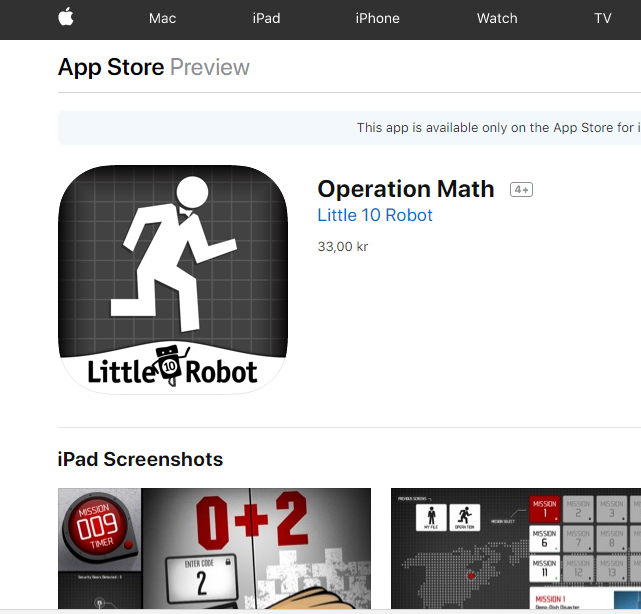Open the iPad menu item
Screen dimensions: 641x614
click(x=266, y=18)
